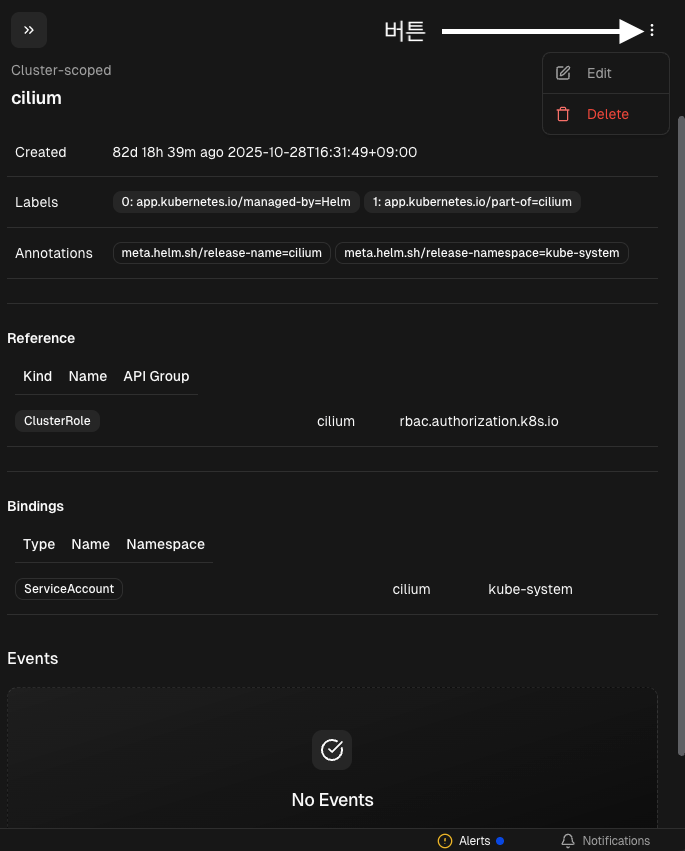Screen dimensions: 685x851
Task: Click the Edit pencil icon
Action: (563, 73)
